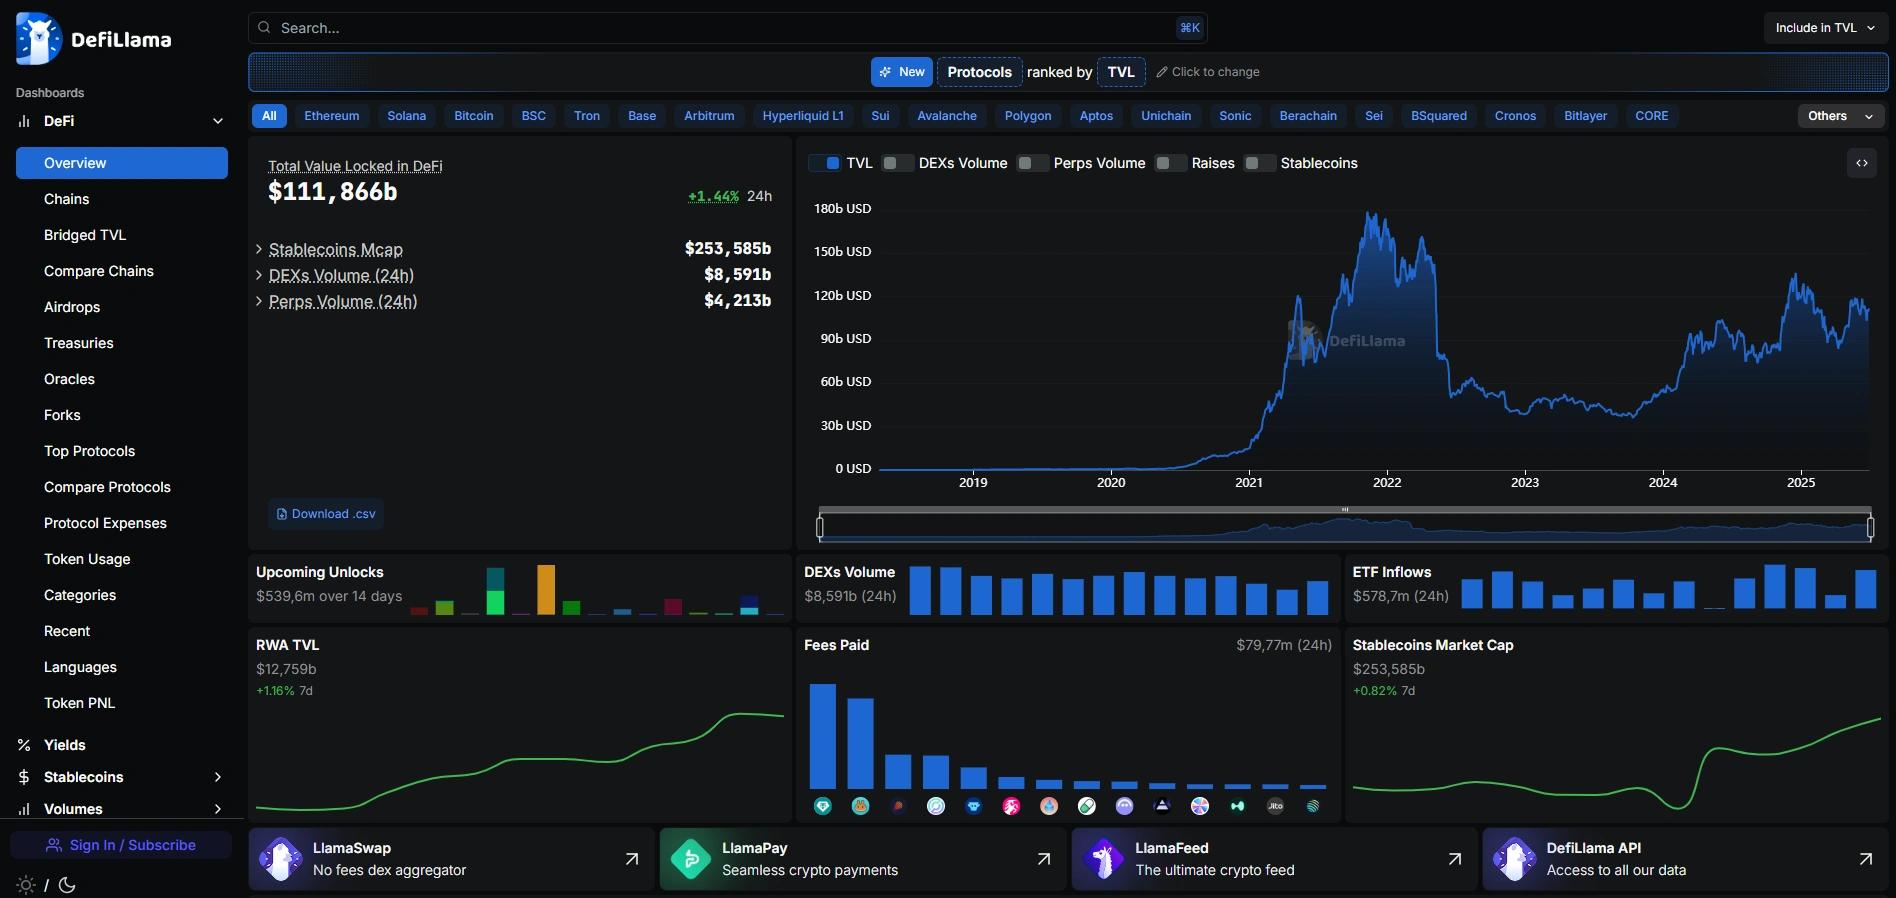
Task: Click the rainbow pinwheel icon under Fees Paid
Action: click(1200, 806)
